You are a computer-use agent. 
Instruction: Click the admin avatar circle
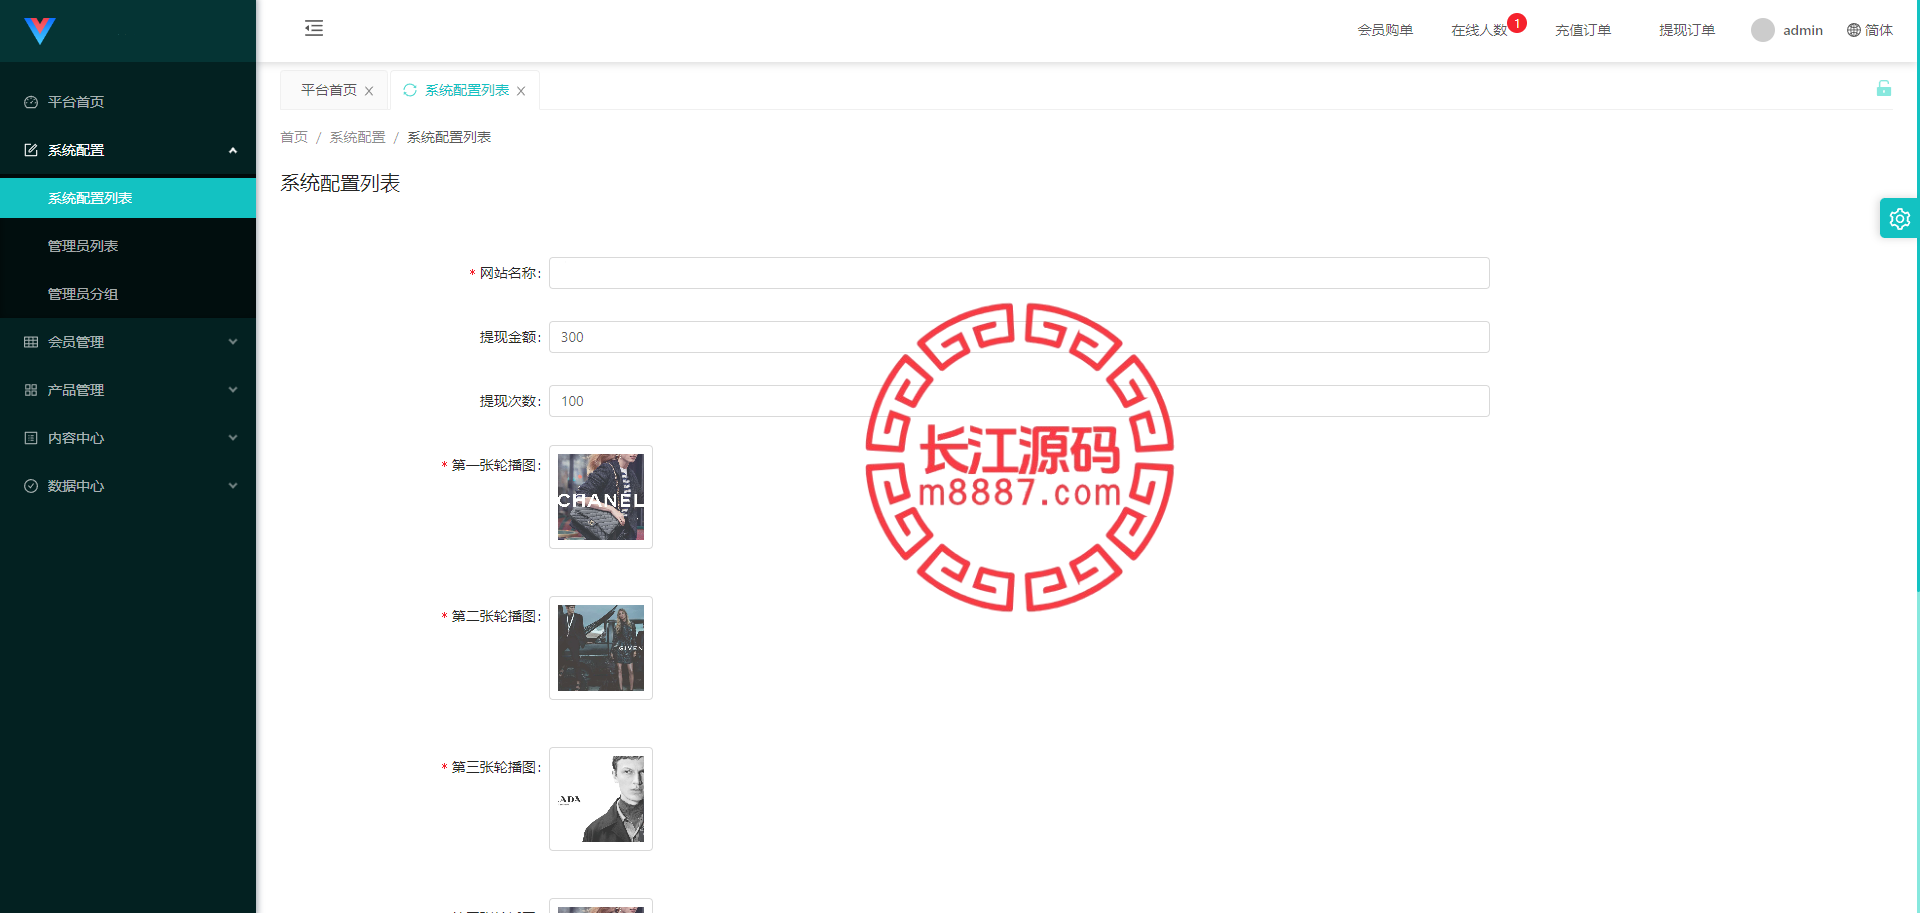pos(1763,30)
